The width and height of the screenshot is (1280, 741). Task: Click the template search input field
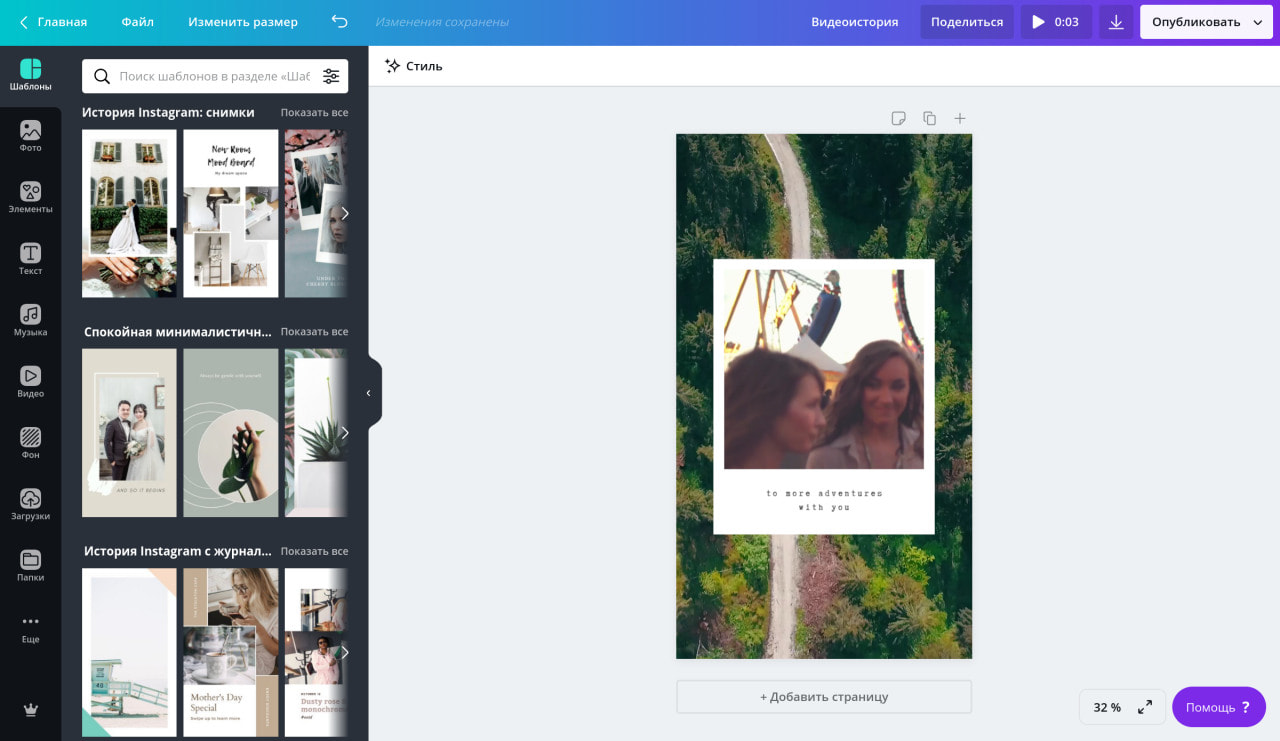point(214,76)
